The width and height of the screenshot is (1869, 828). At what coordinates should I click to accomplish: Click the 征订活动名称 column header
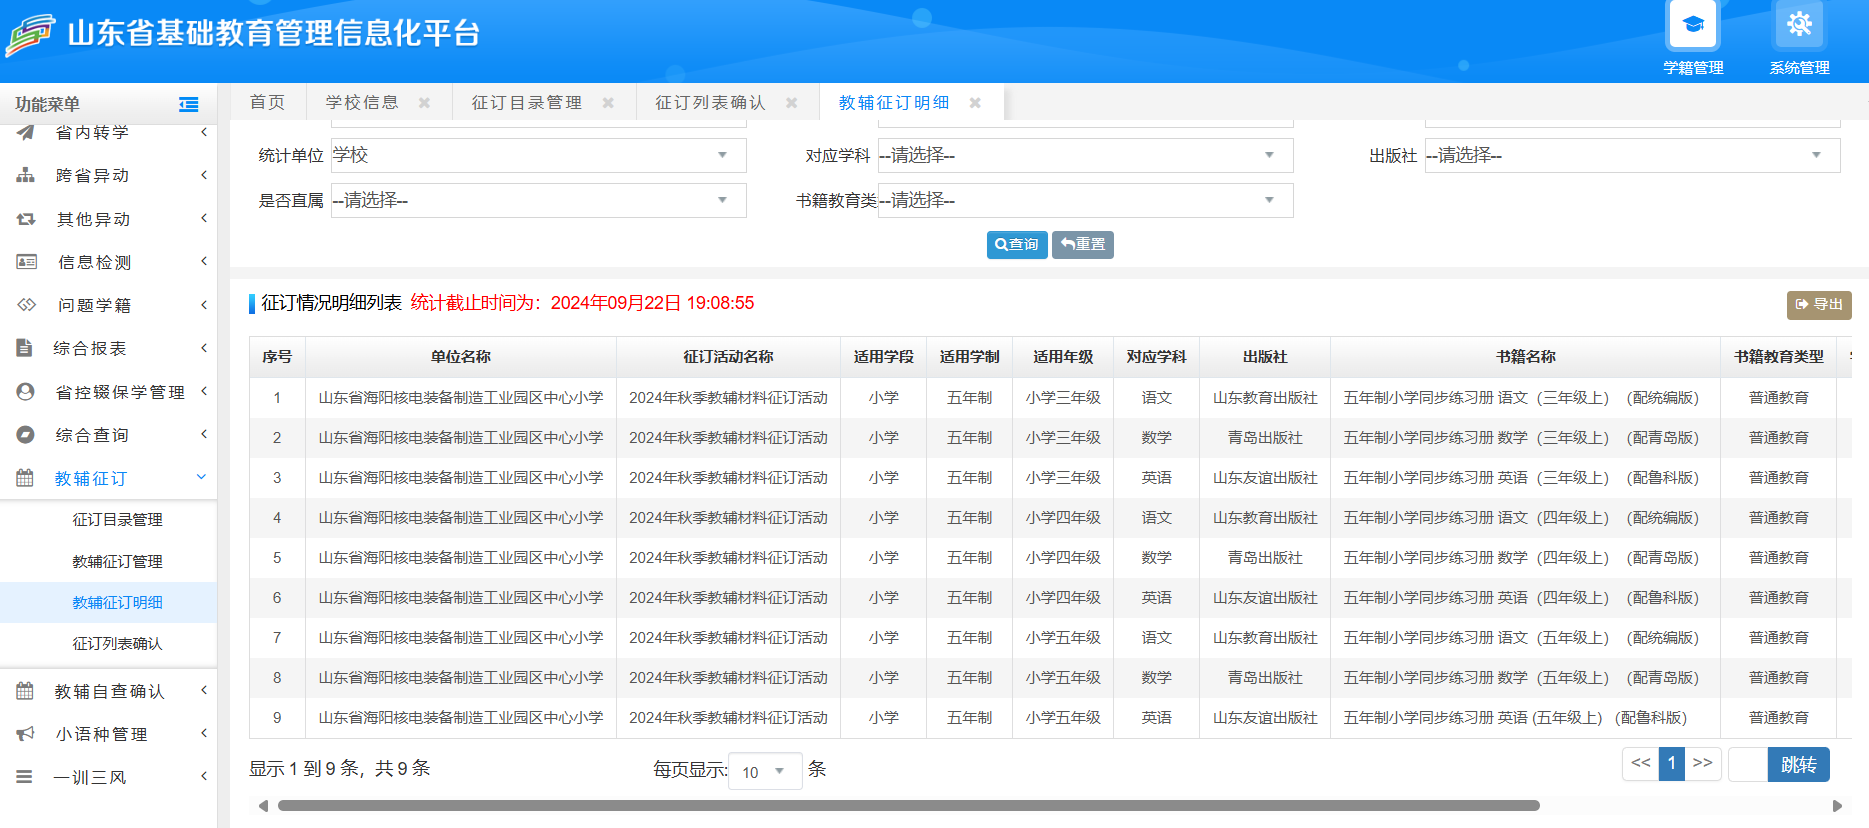coord(729,357)
